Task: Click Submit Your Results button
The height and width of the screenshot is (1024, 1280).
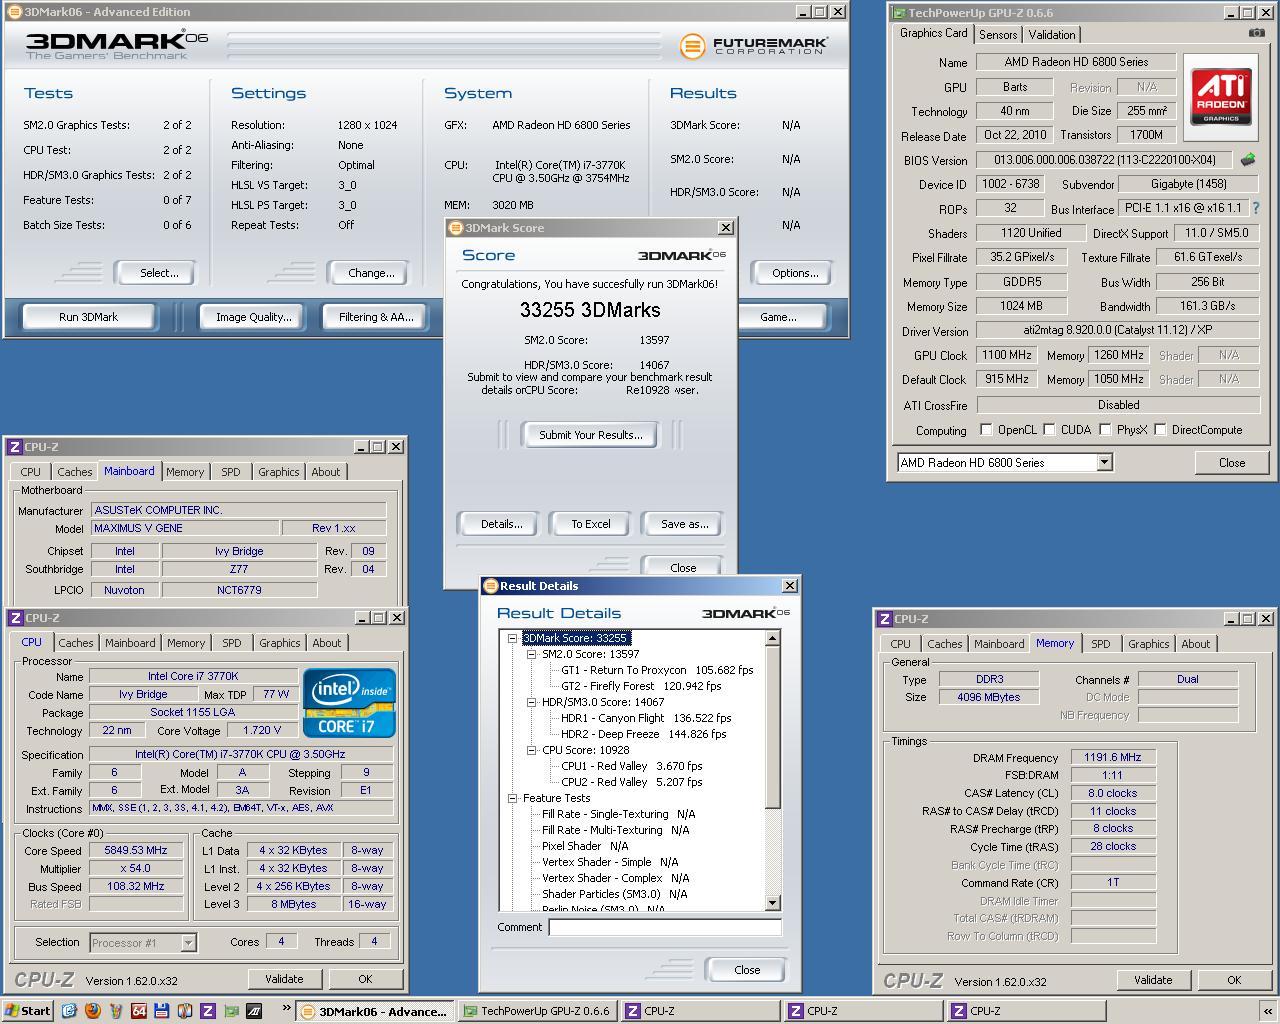Action: 590,435
